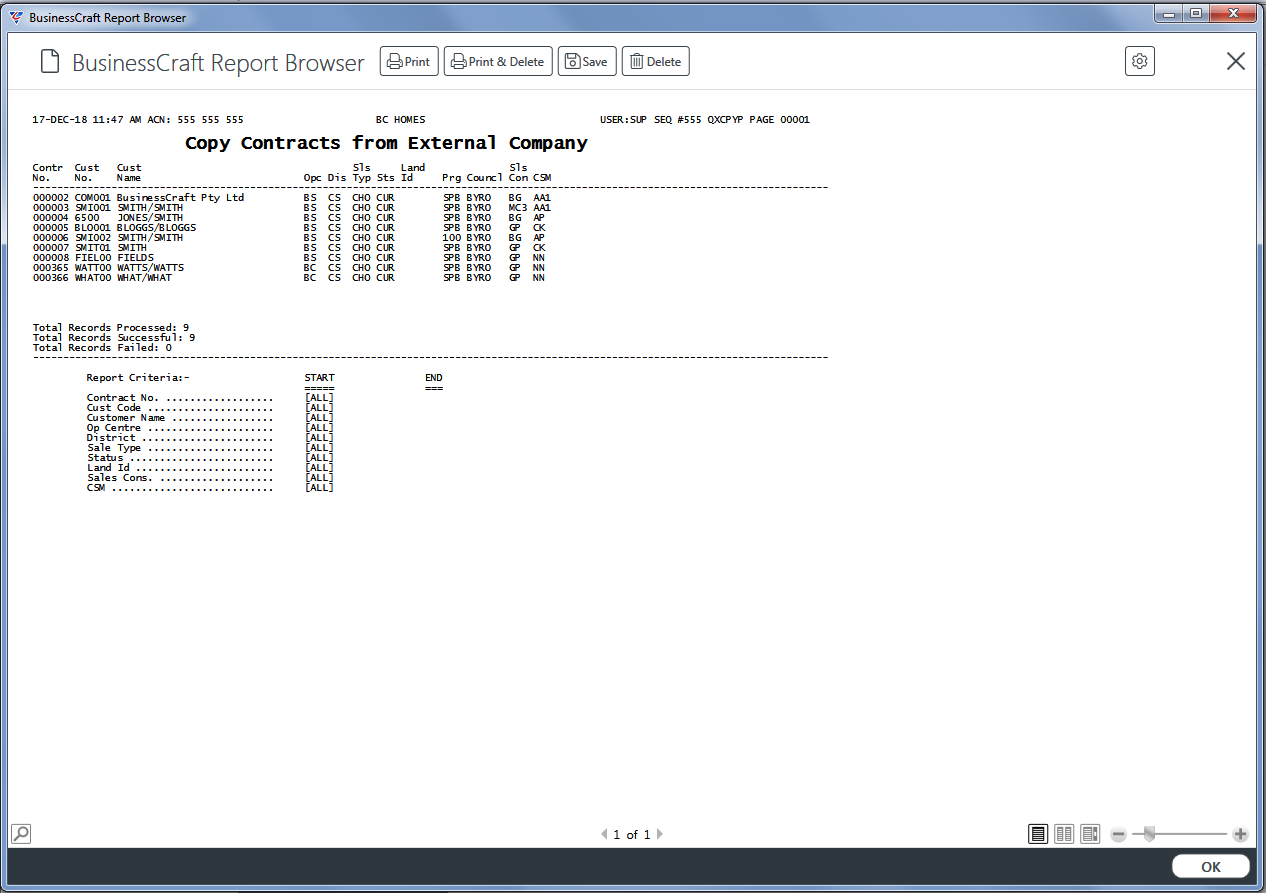Viewport: 1266px width, 893px height.
Task: Select the BLOGGS/BLOGGS customer name
Action: tap(156, 228)
